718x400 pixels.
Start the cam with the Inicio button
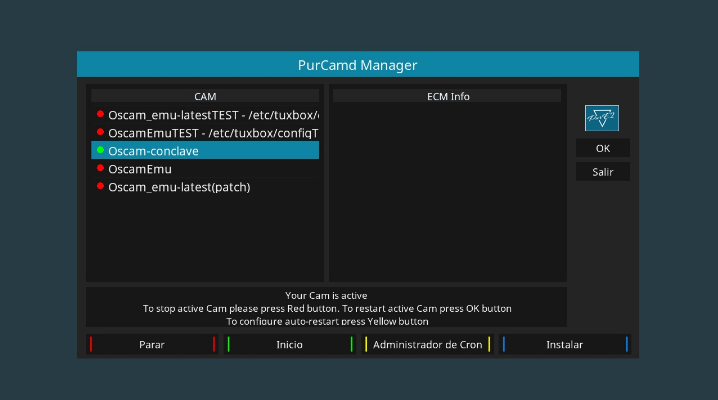coord(290,344)
